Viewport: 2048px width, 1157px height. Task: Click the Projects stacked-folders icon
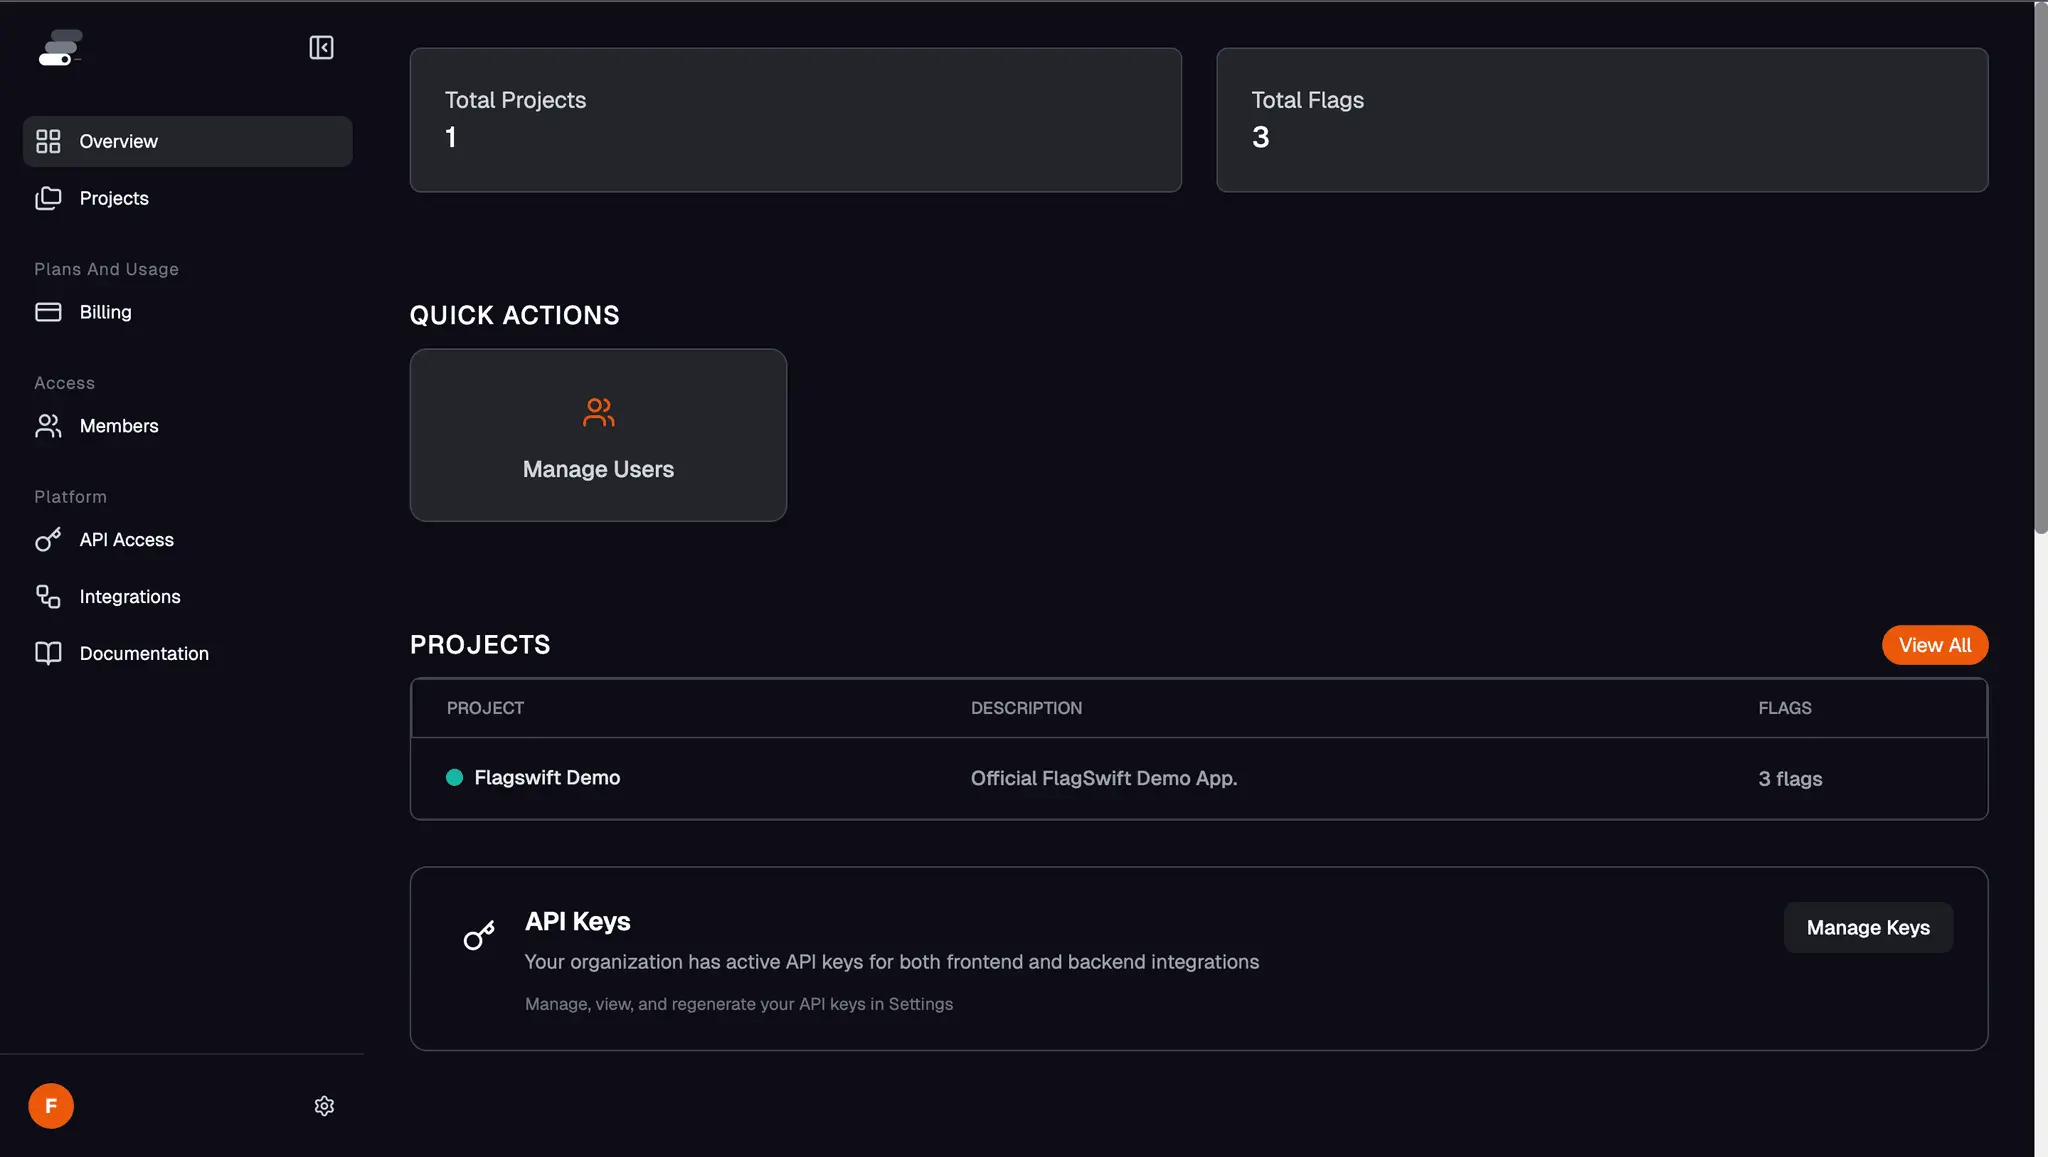click(x=48, y=198)
